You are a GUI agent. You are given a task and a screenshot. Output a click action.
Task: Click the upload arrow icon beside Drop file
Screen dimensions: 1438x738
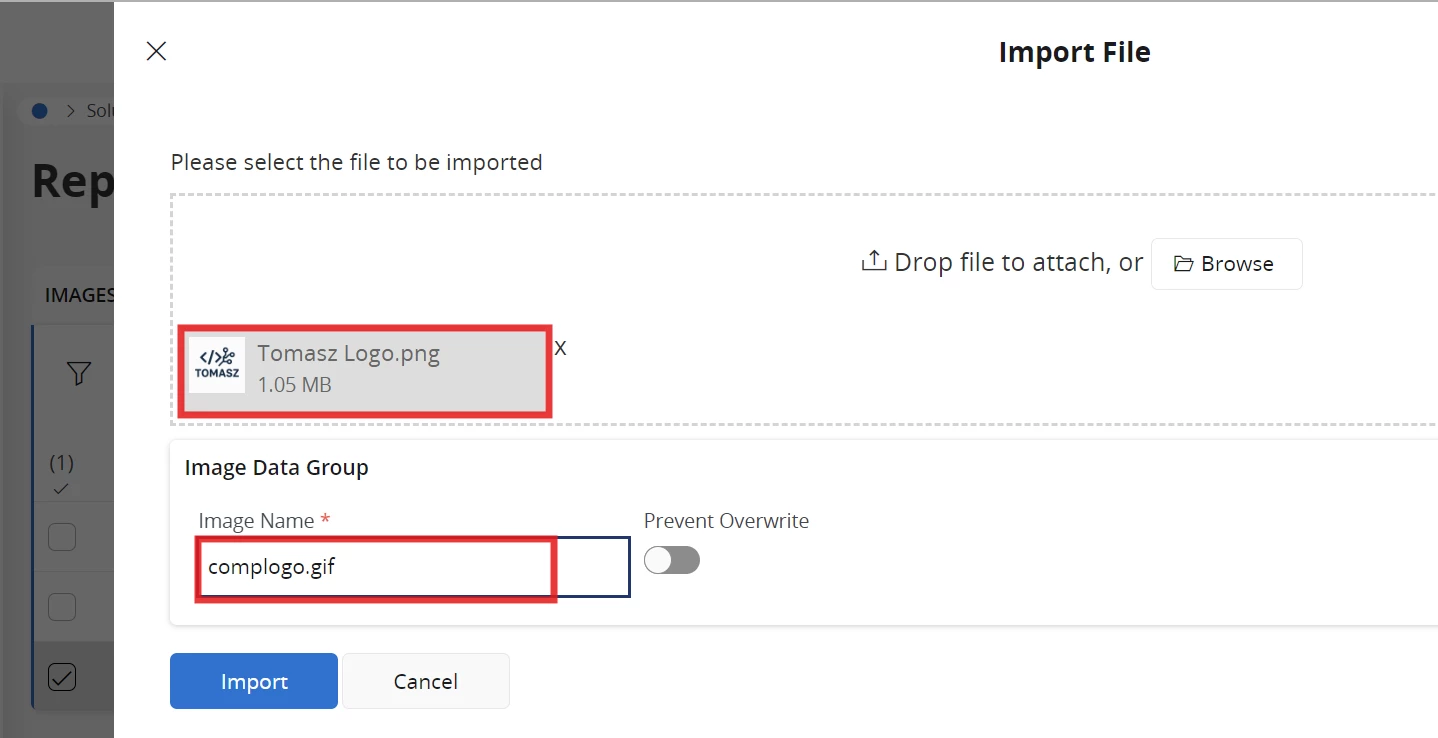pos(874,262)
